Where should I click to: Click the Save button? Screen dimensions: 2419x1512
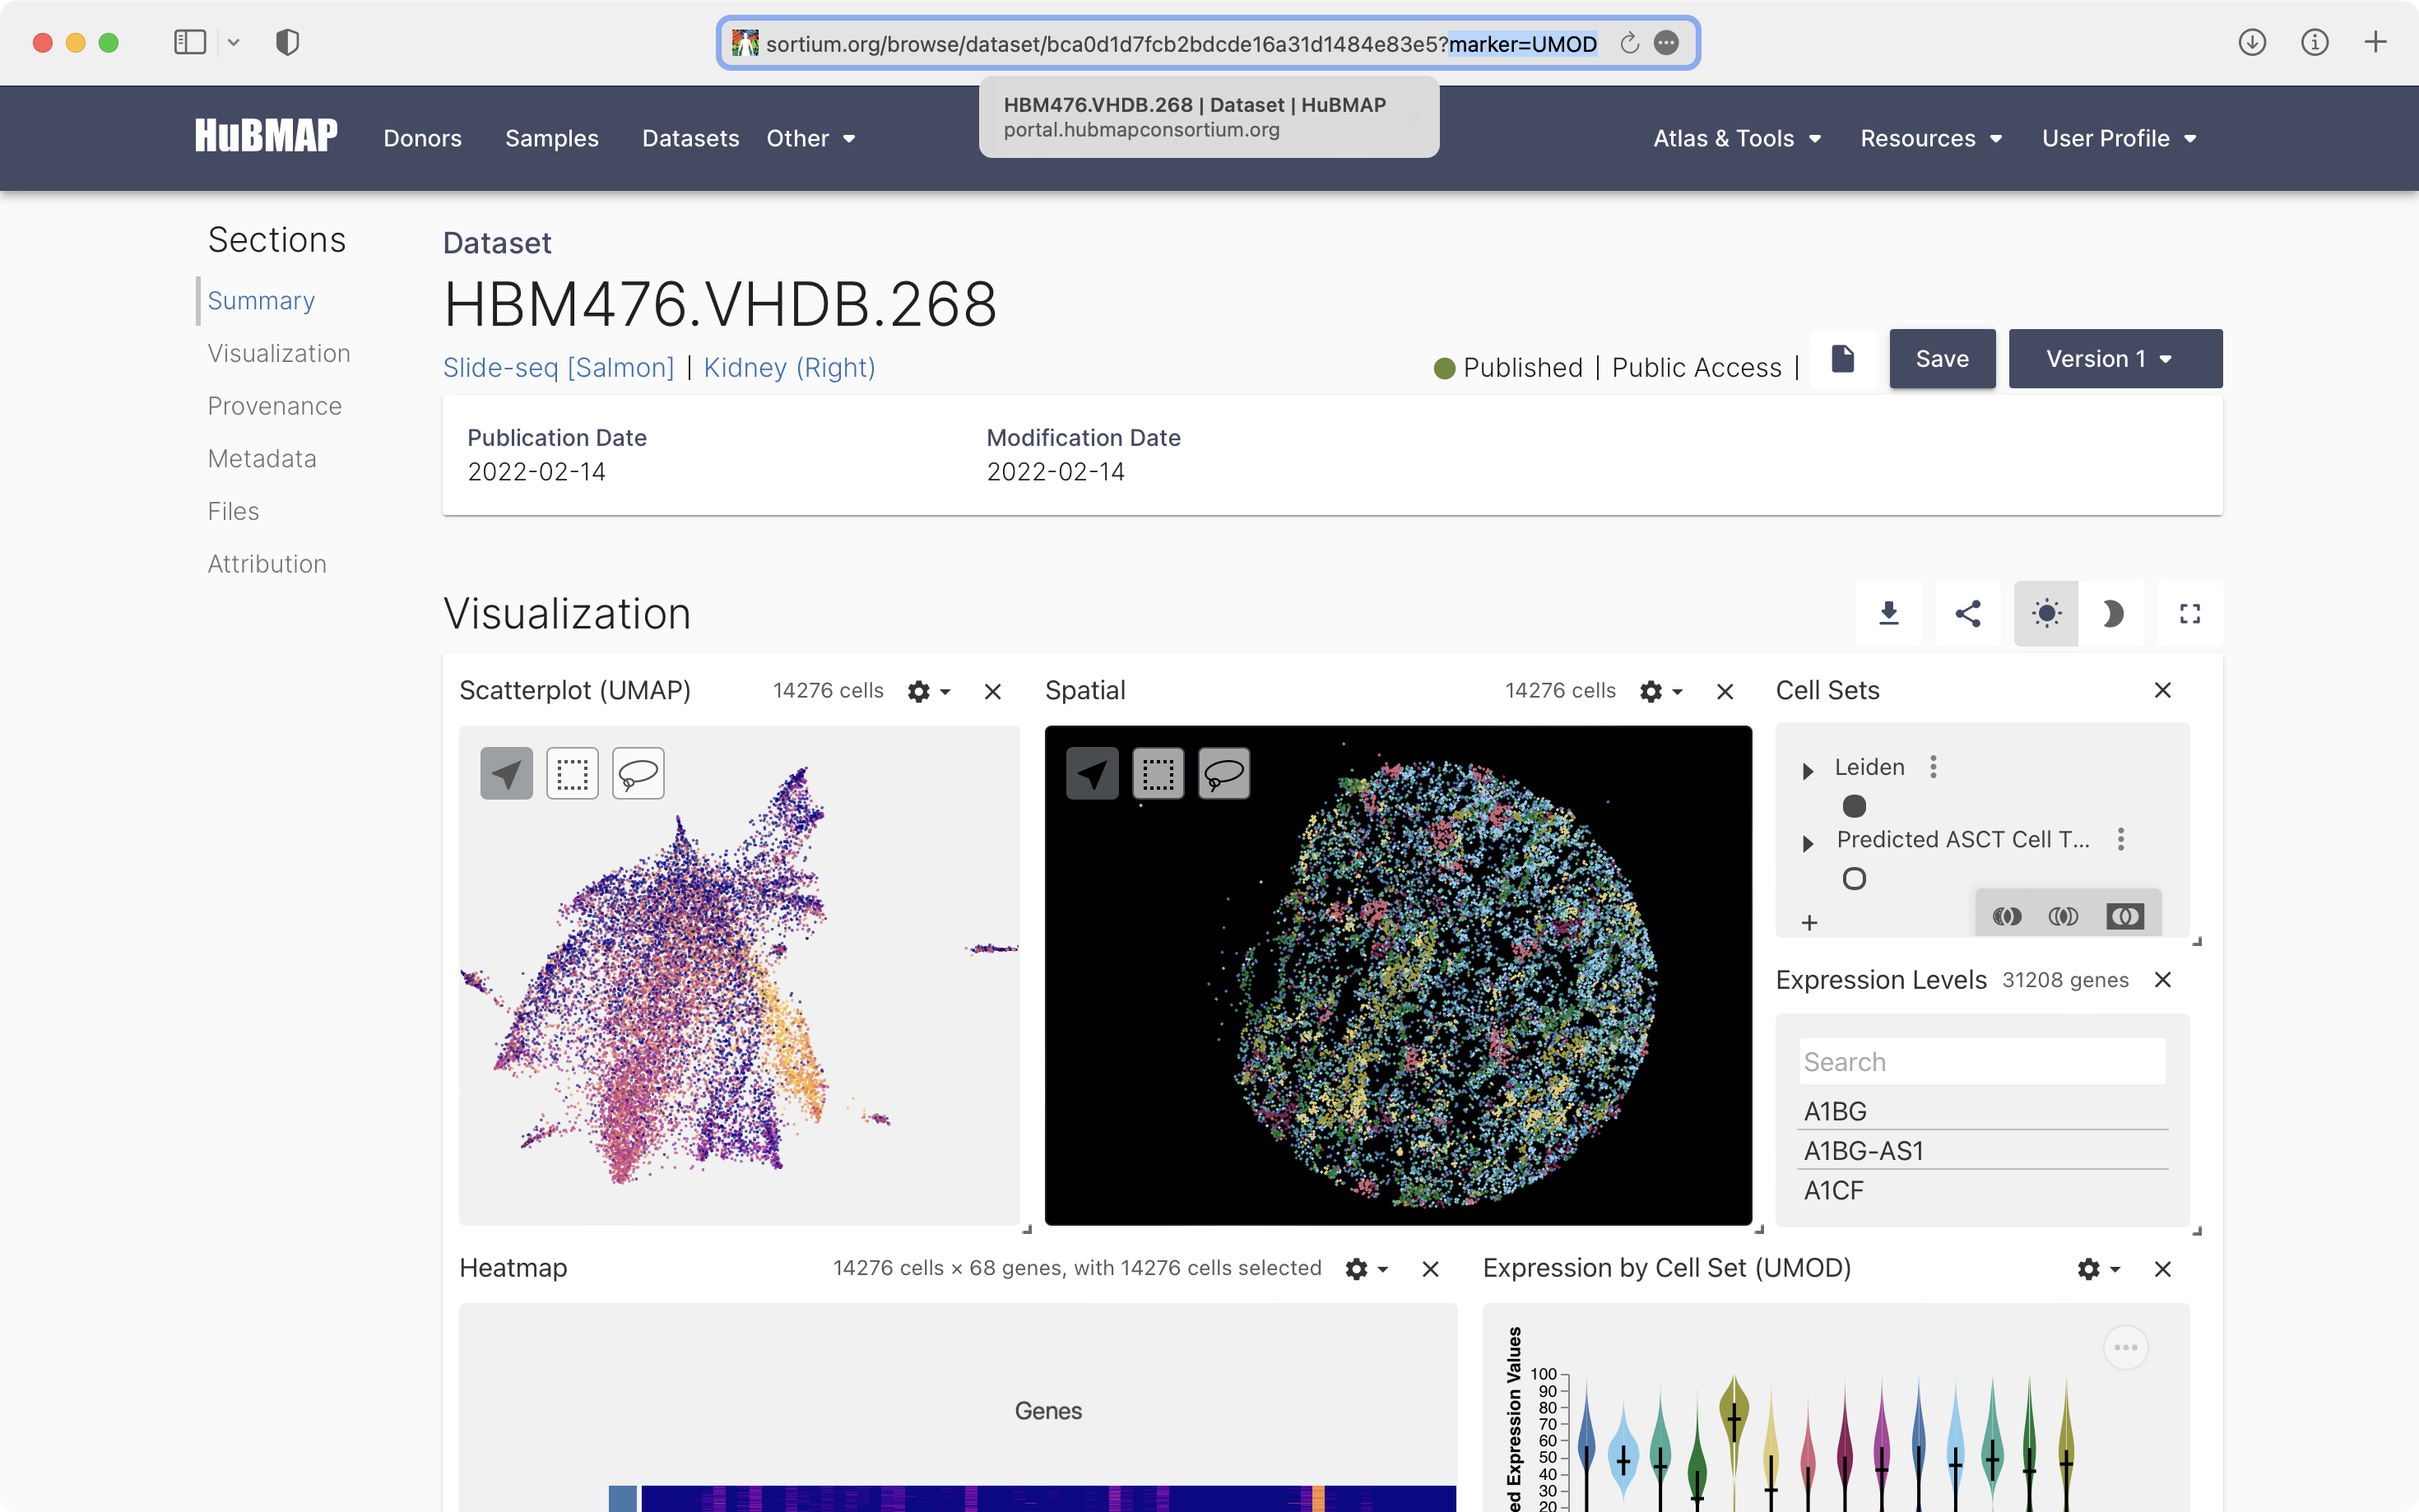[1942, 358]
